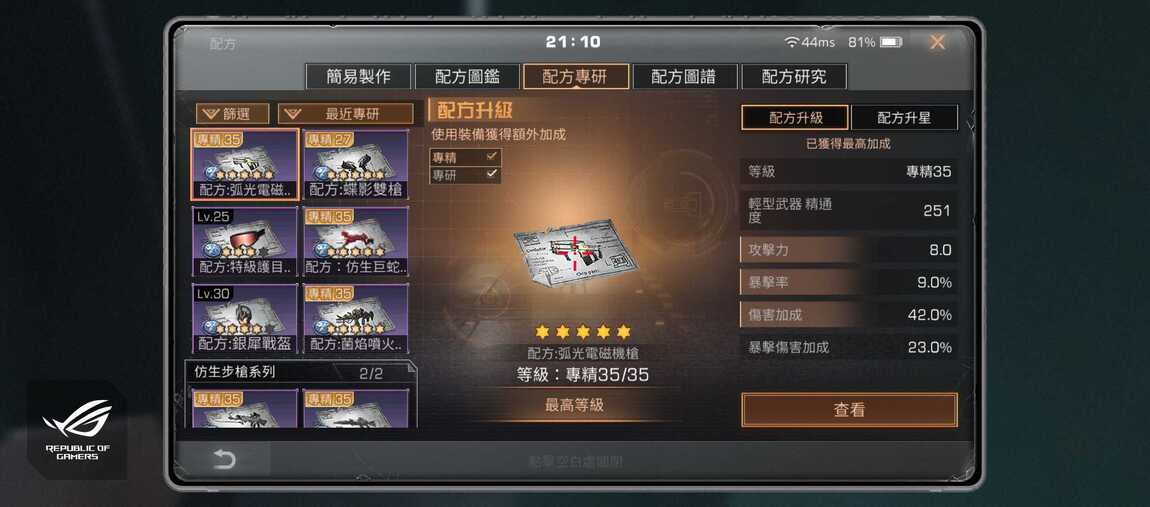Select the 配方升級 mode button
Image resolution: width=1150 pixels, height=507 pixels.
pos(795,117)
